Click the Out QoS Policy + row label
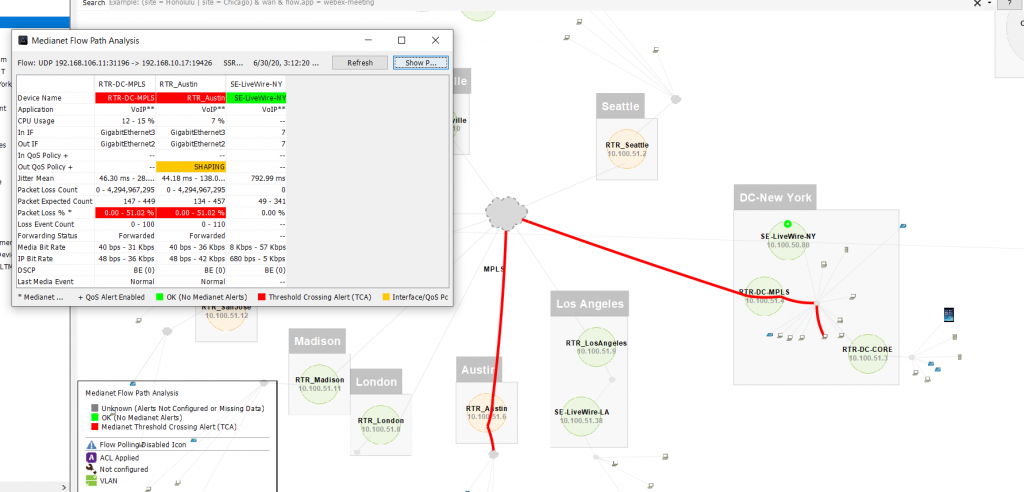1024x492 pixels. 45,167
